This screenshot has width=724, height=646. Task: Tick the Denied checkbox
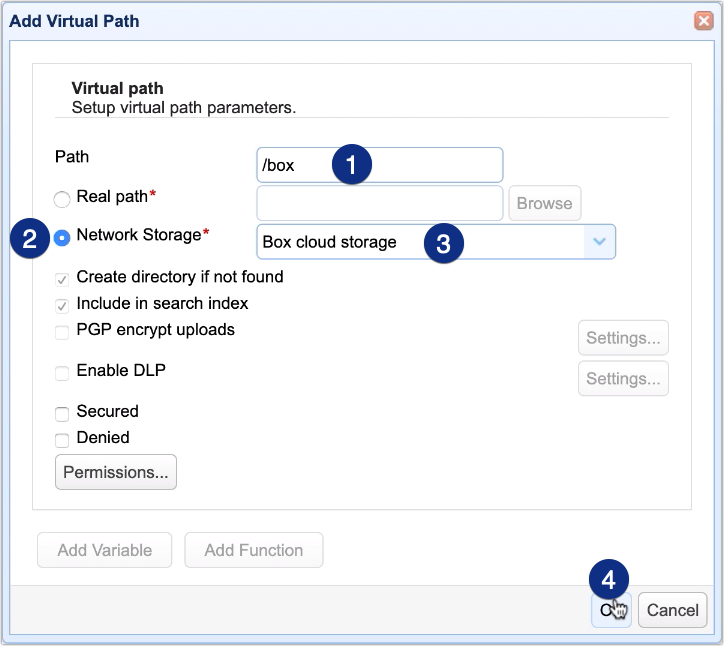(62, 439)
